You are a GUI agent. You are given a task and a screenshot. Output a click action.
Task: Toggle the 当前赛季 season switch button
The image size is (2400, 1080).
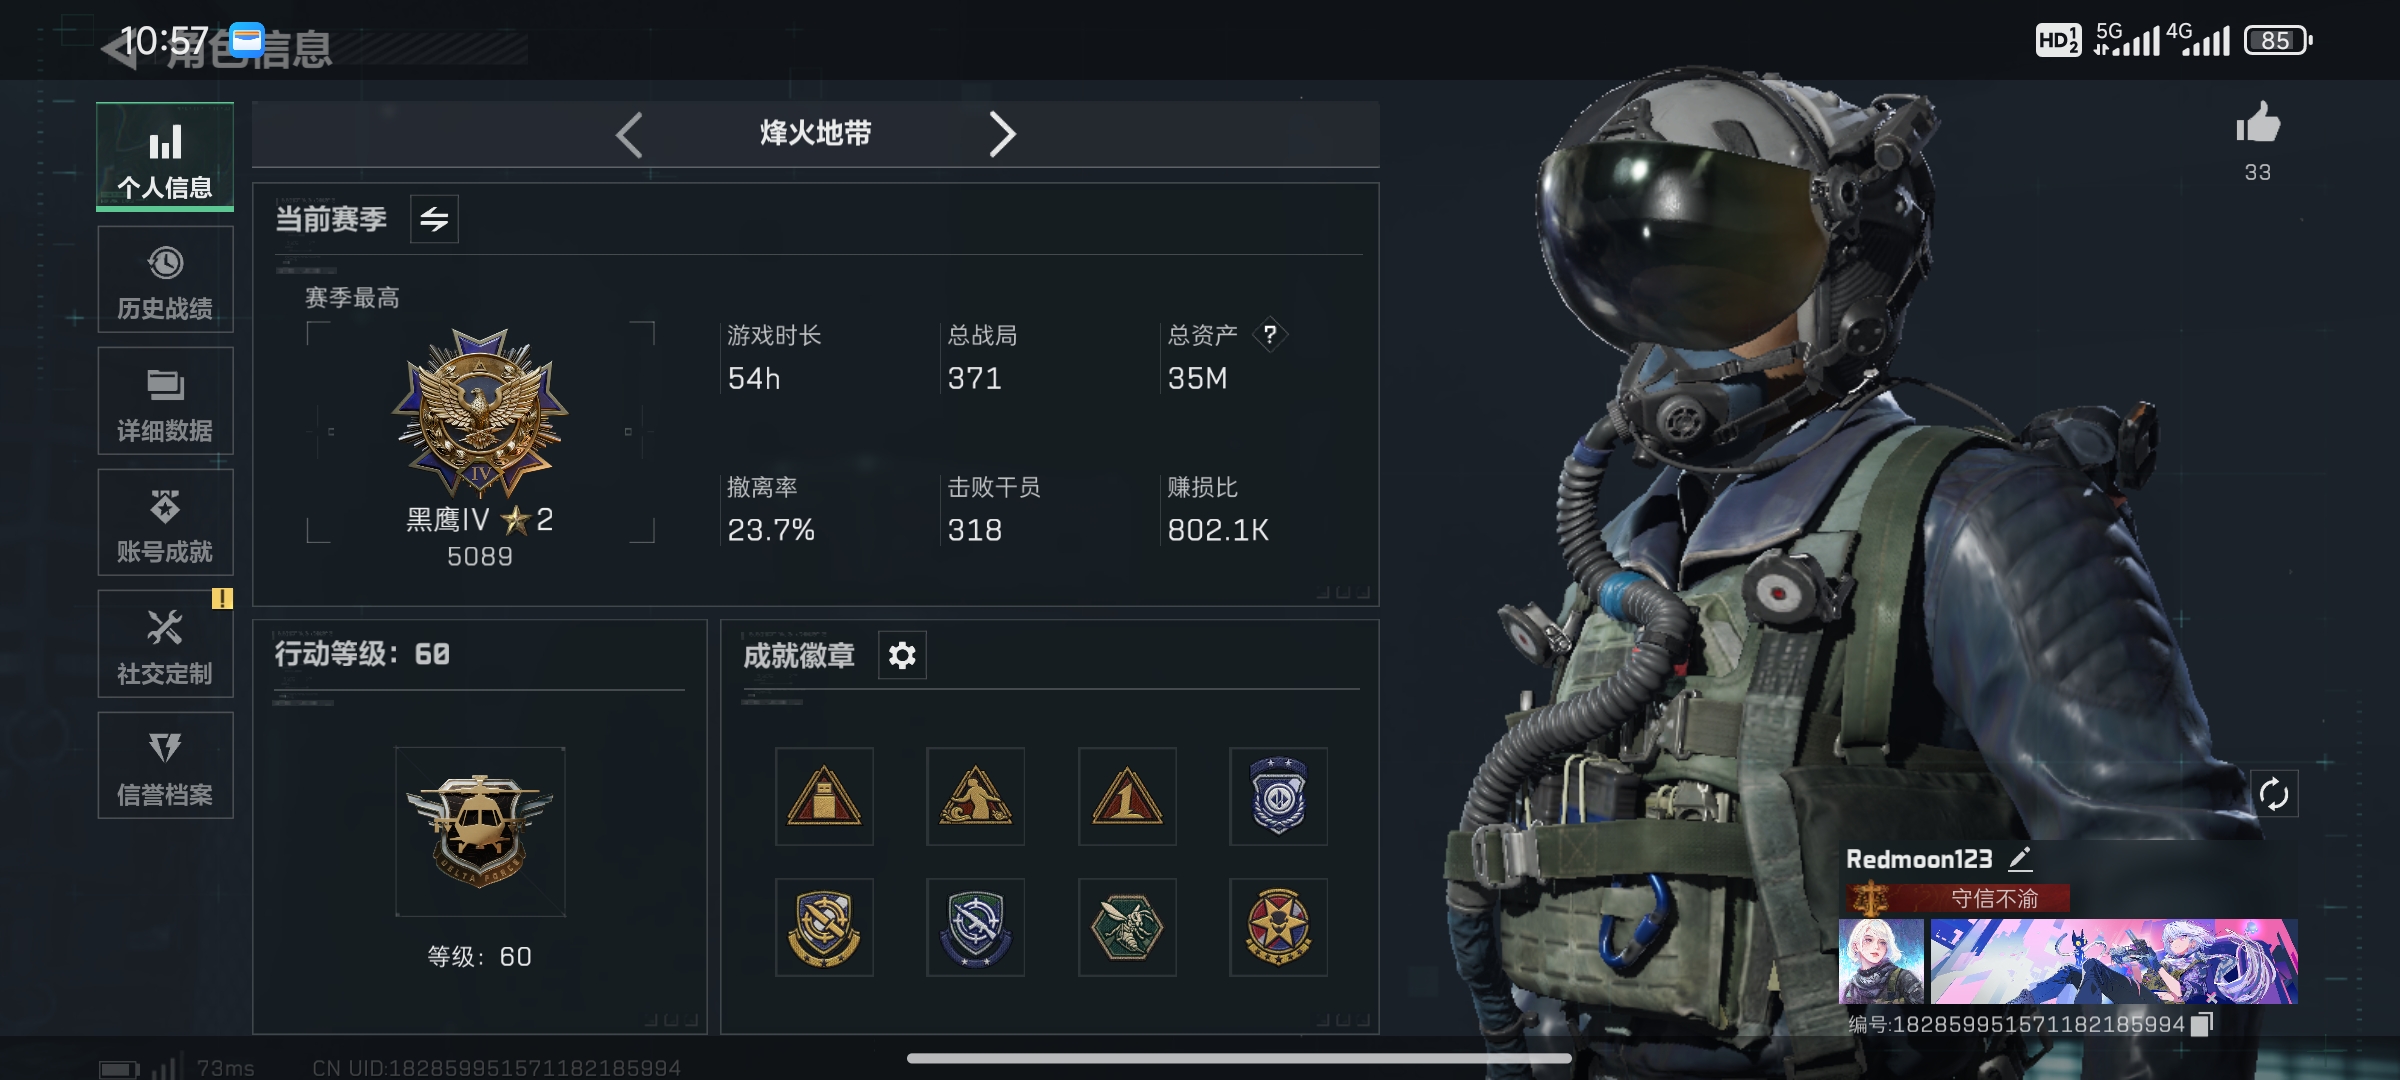point(434,219)
